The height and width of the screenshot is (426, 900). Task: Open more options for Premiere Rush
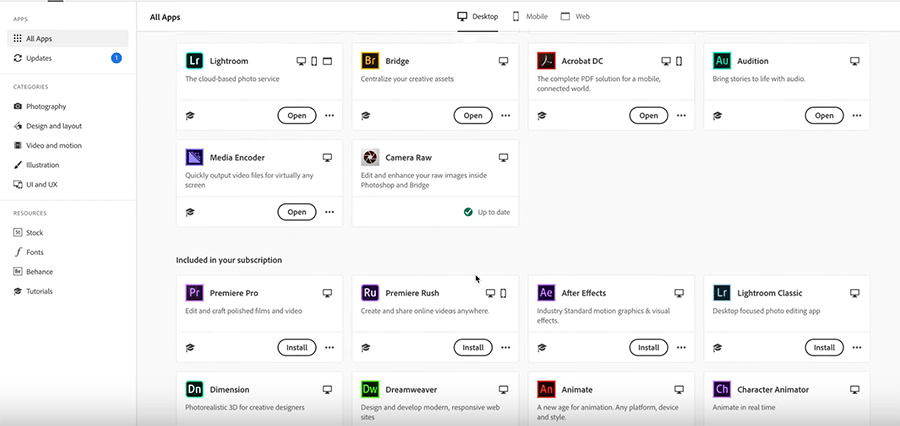[x=505, y=347]
